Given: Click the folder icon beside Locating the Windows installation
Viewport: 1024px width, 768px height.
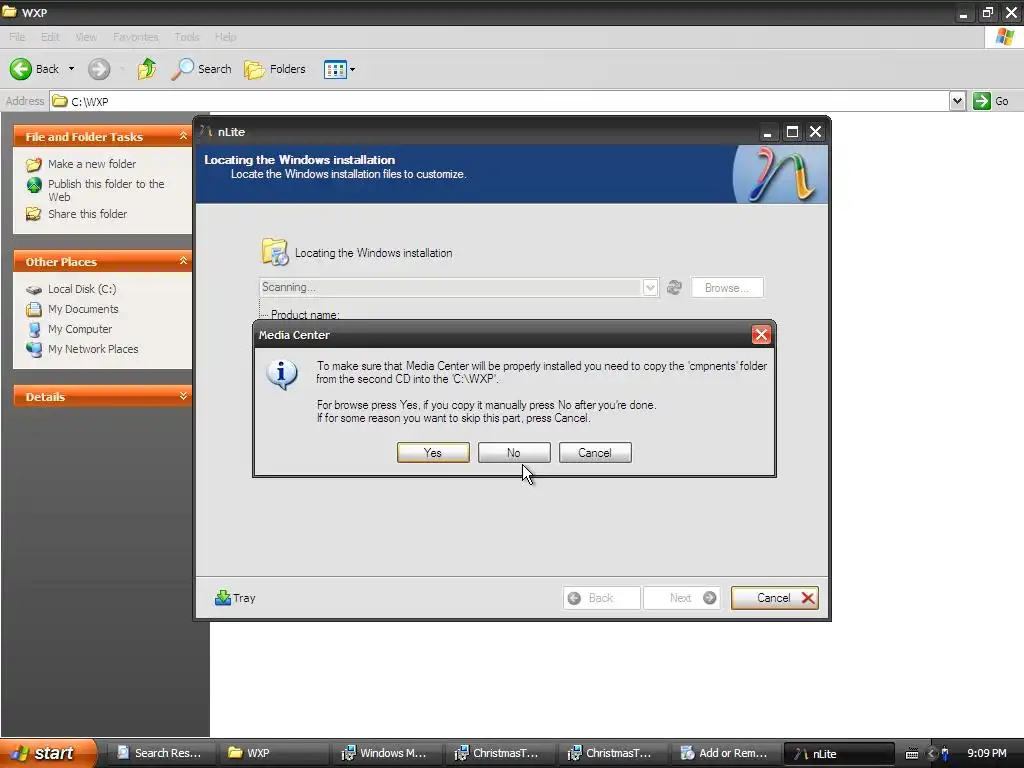Looking at the screenshot, I should point(275,252).
